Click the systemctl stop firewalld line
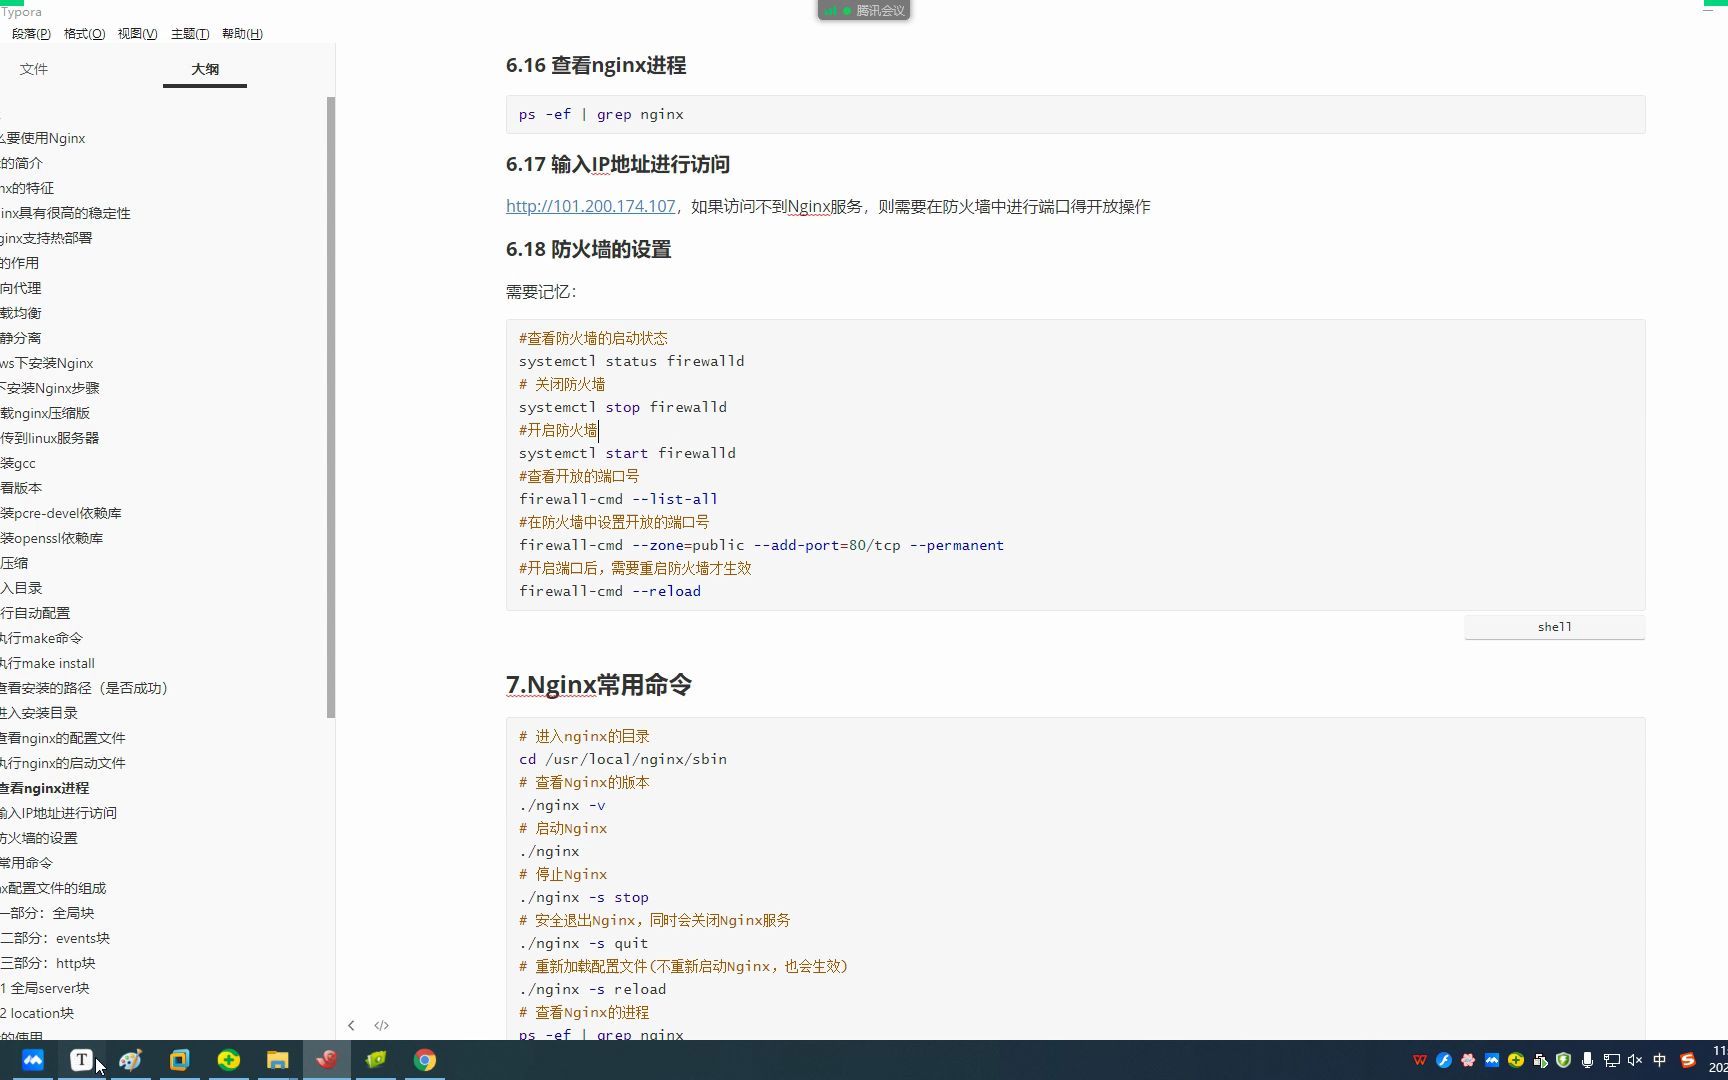Viewport: 1728px width, 1080px height. (x=623, y=407)
